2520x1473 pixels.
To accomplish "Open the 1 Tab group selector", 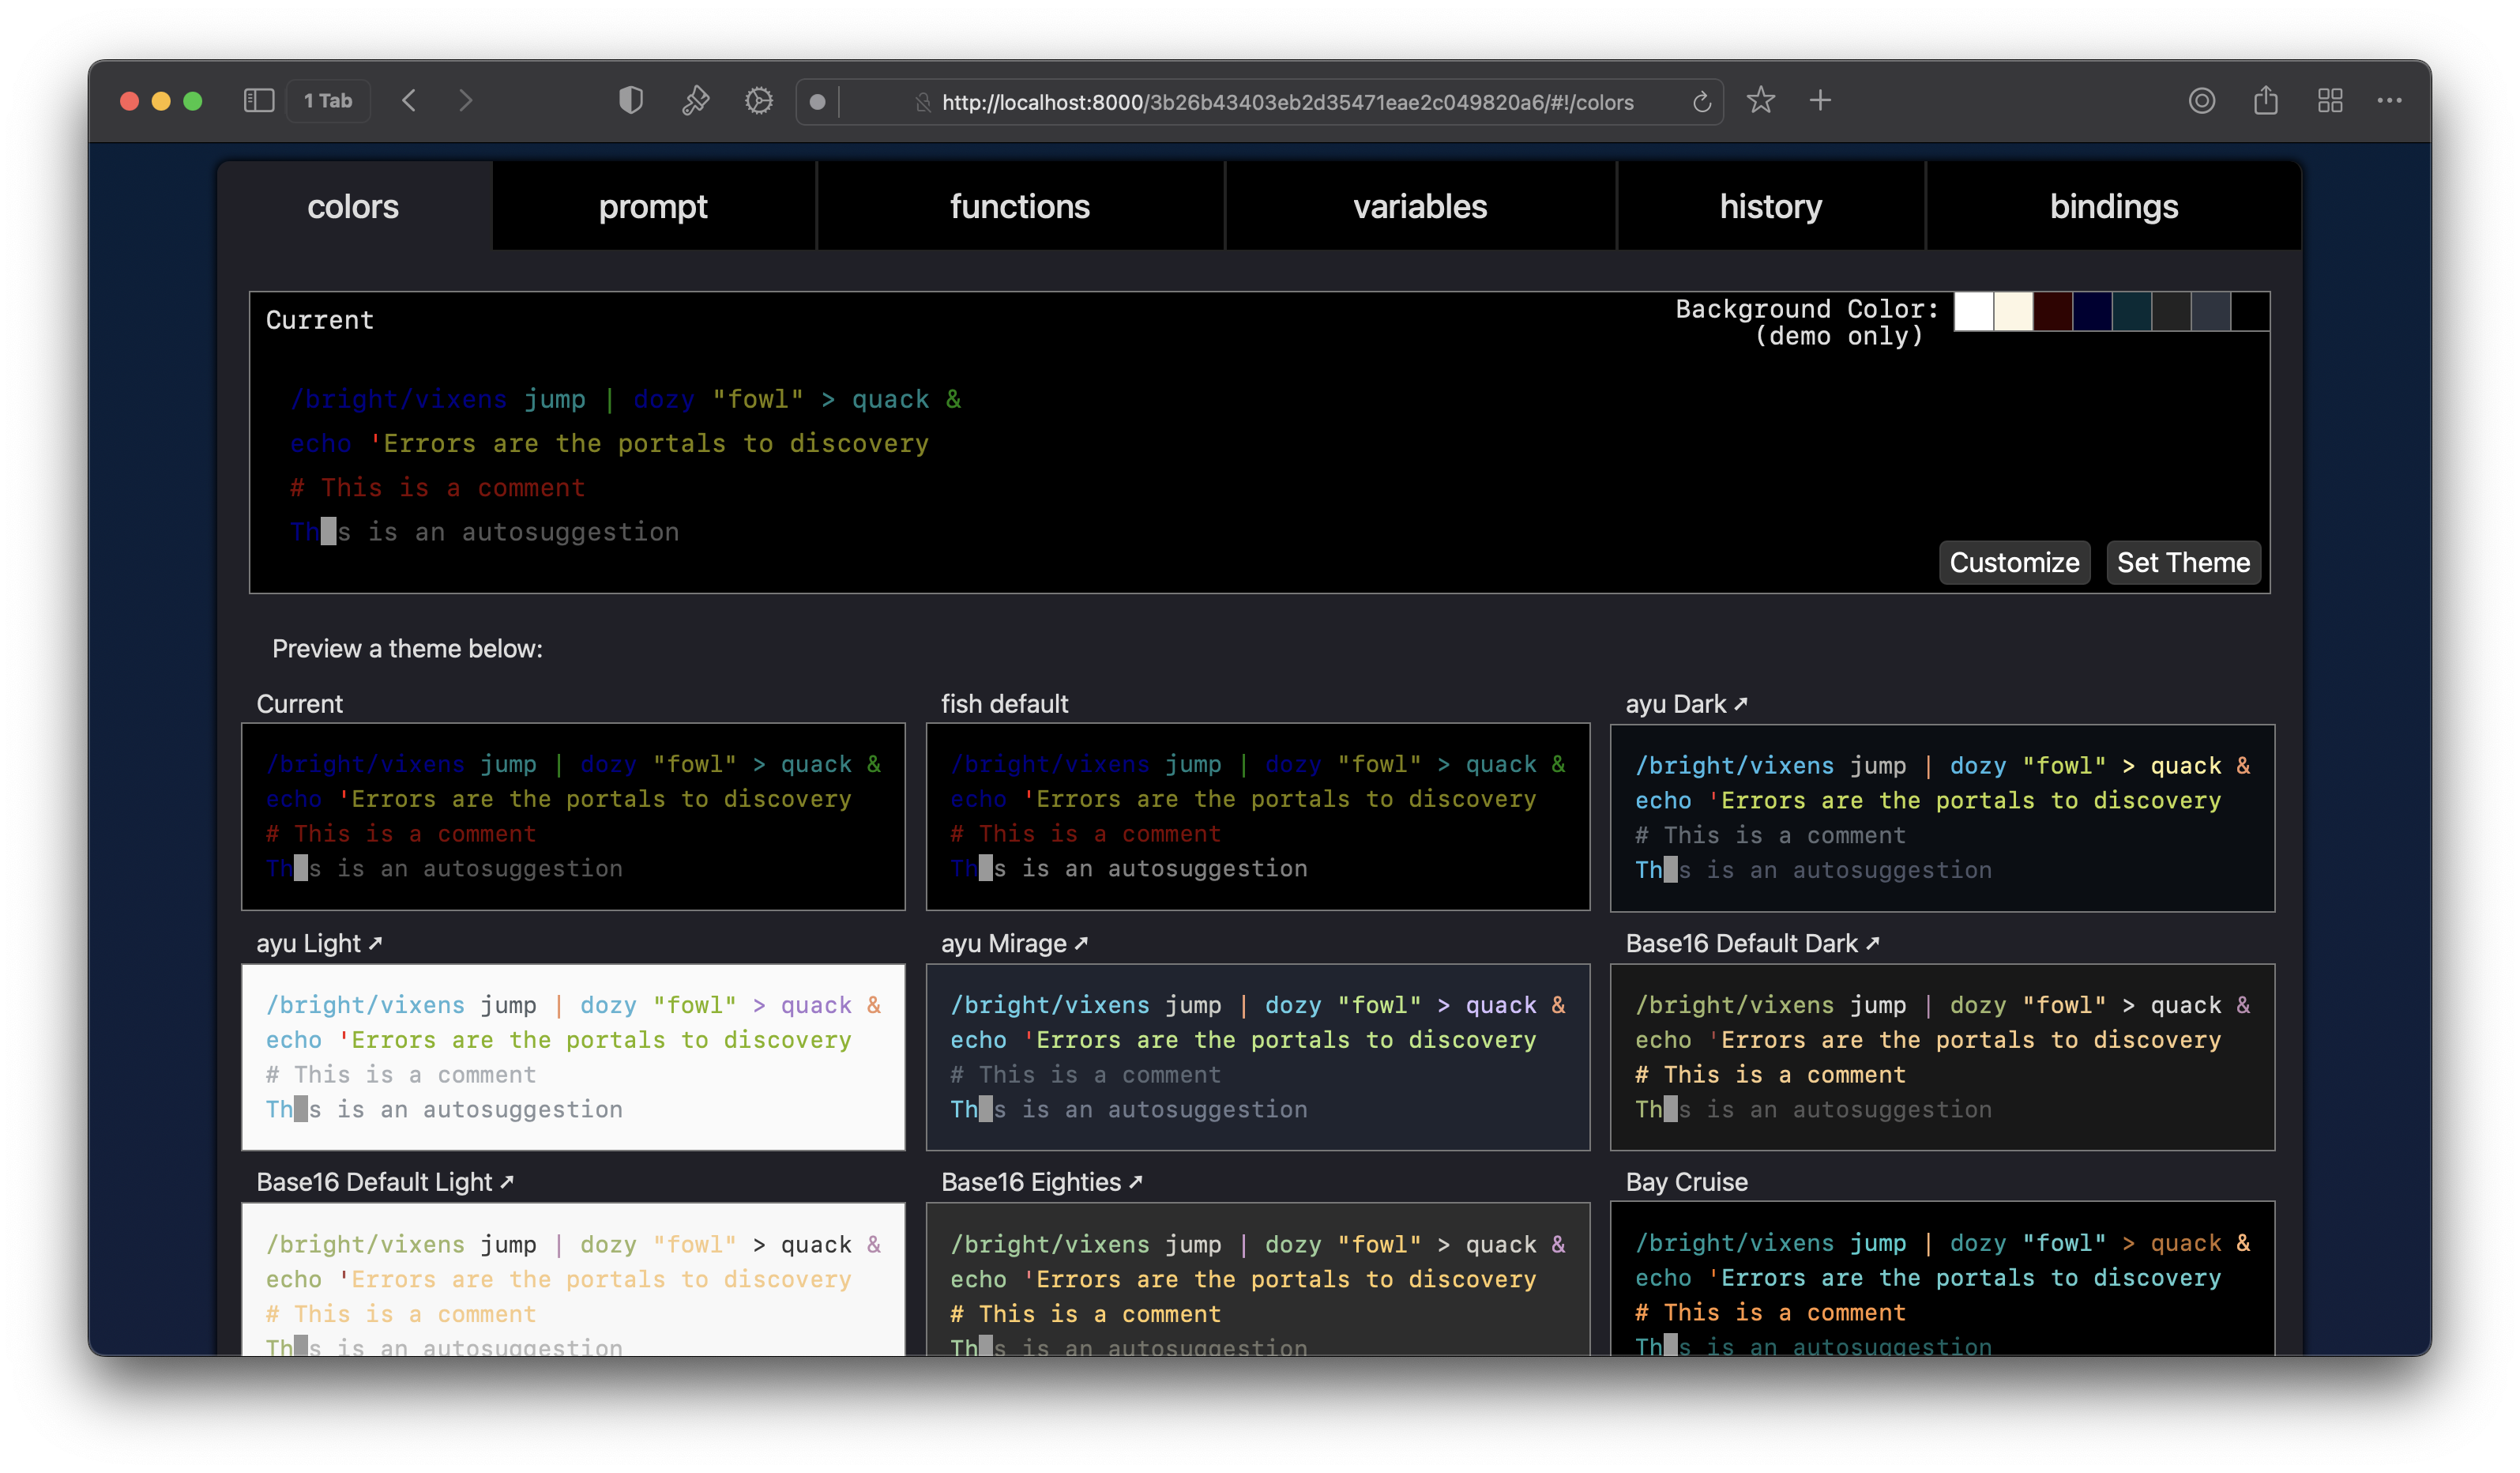I will (x=328, y=101).
